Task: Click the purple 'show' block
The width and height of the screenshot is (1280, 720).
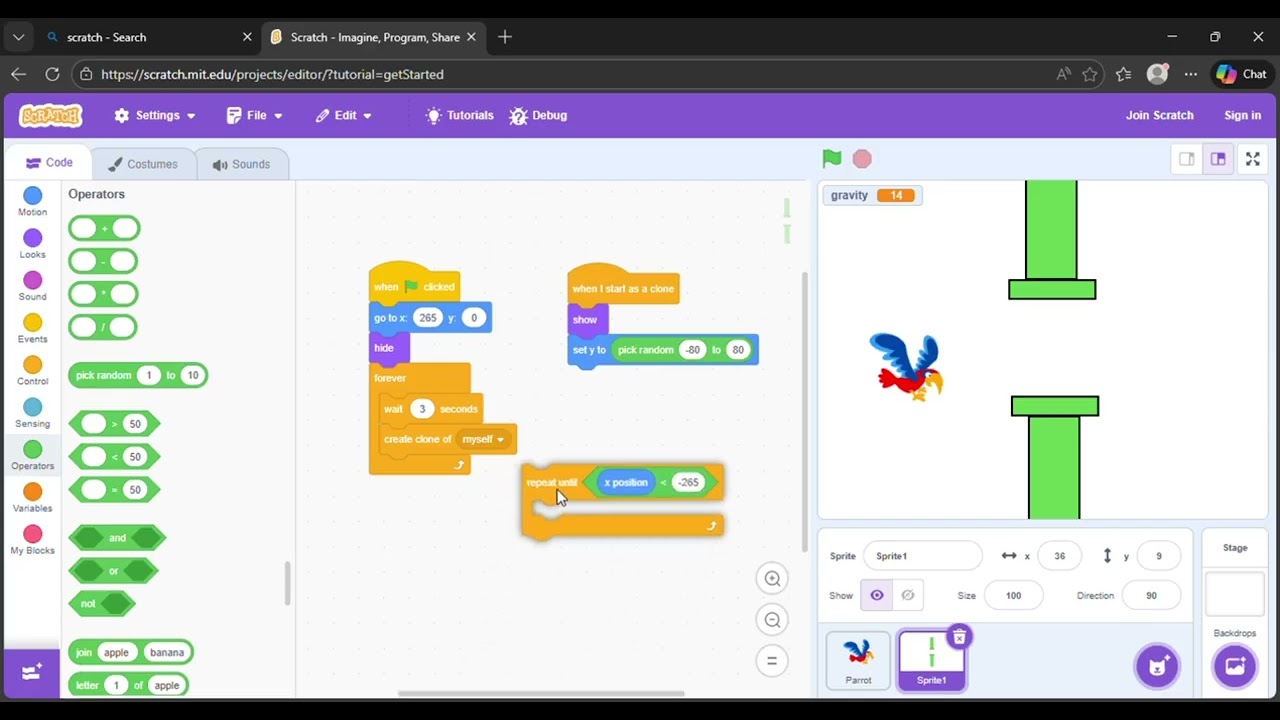Action: tap(585, 320)
